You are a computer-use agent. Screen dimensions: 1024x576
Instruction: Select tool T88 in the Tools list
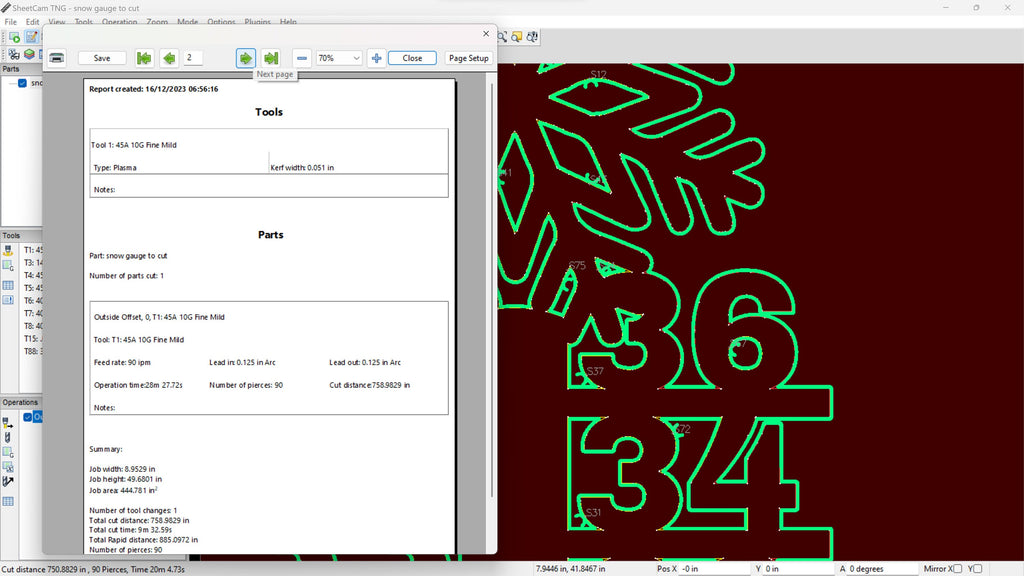point(33,351)
